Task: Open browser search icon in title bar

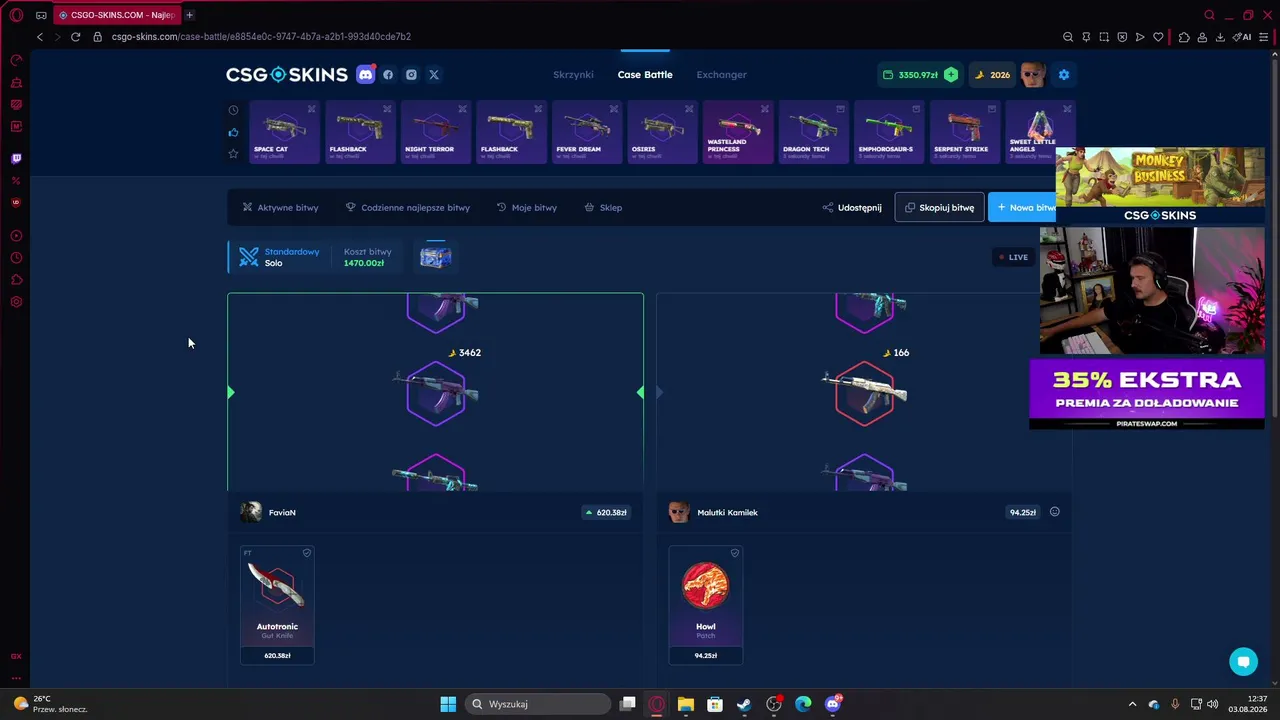Action: click(x=1209, y=15)
